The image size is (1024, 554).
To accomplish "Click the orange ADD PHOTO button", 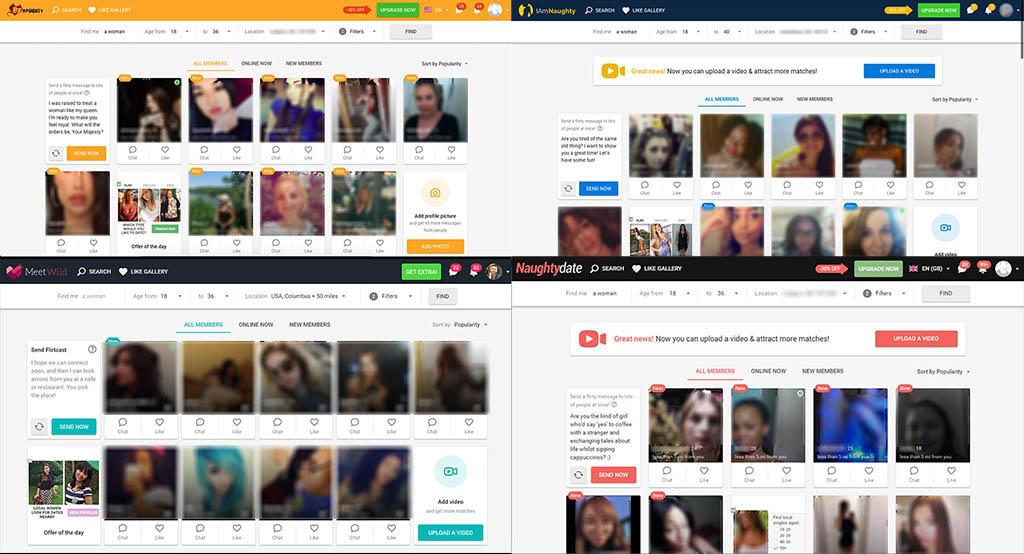I will pyautogui.click(x=435, y=246).
